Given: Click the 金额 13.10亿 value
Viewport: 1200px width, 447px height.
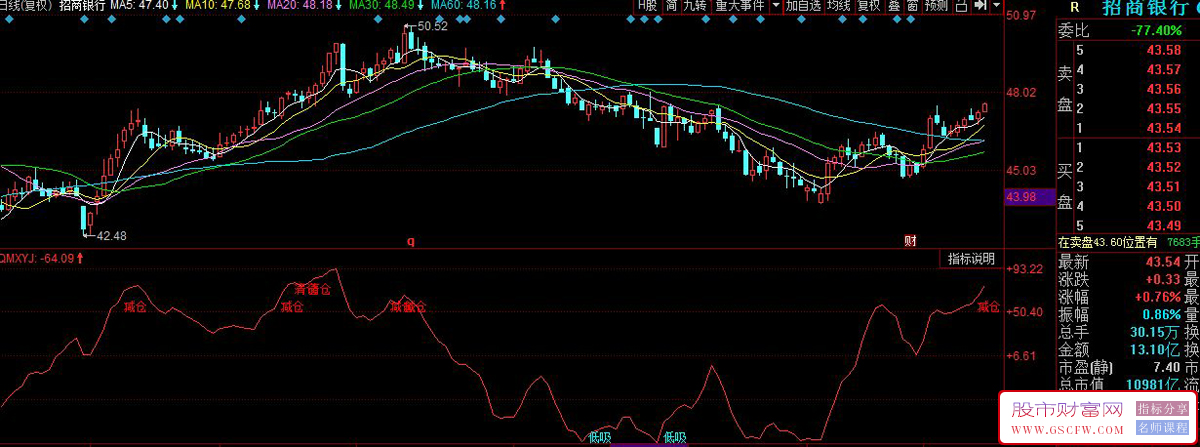Looking at the screenshot, I should 1155,351.
